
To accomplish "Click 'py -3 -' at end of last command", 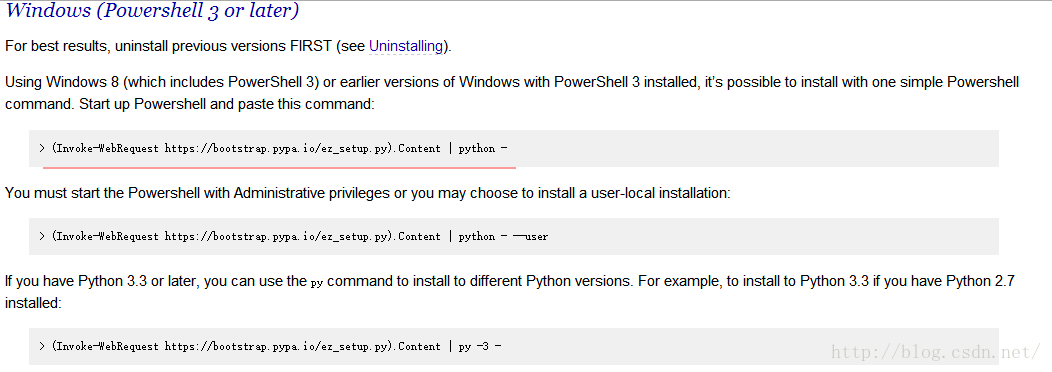I will click(480, 346).
